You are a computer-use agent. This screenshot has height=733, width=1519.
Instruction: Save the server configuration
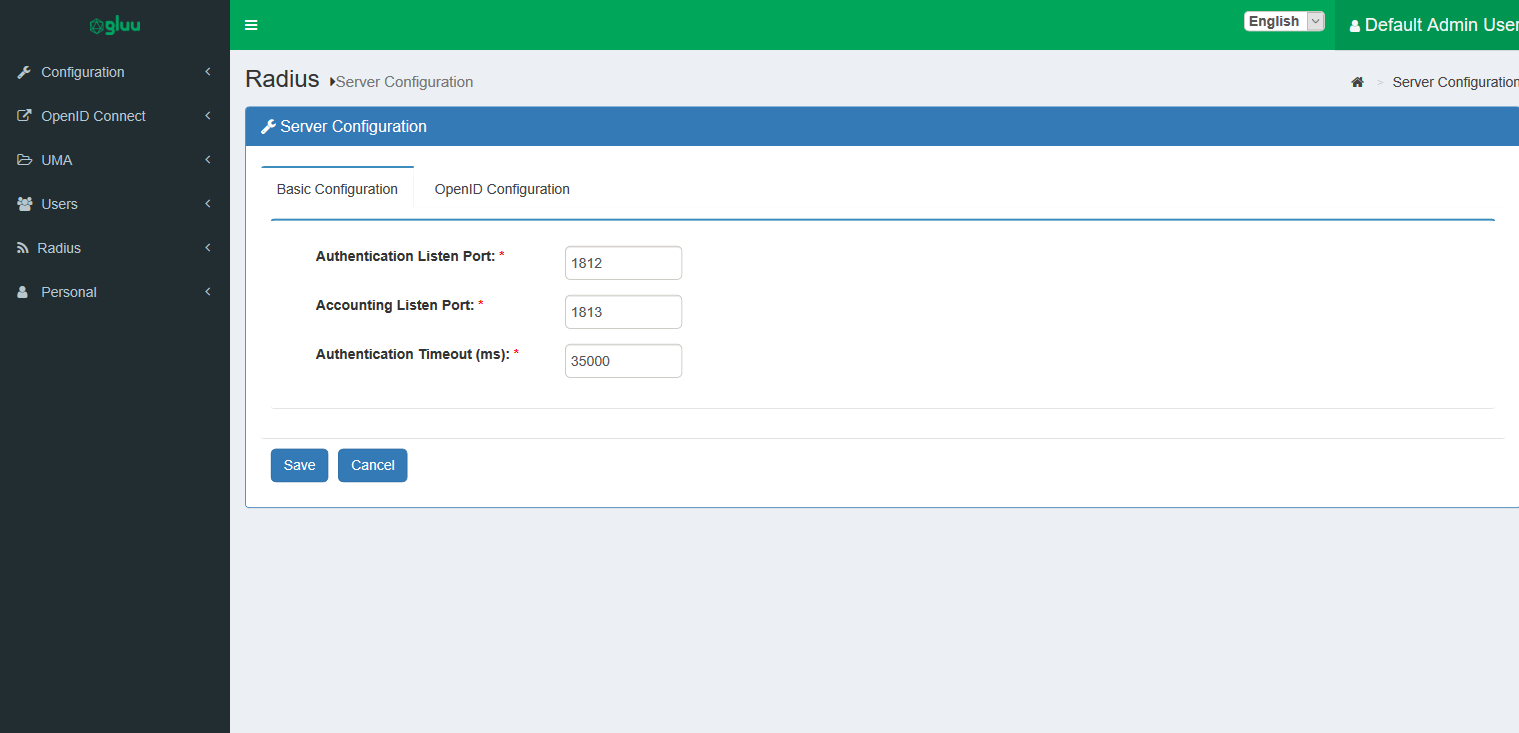point(299,465)
